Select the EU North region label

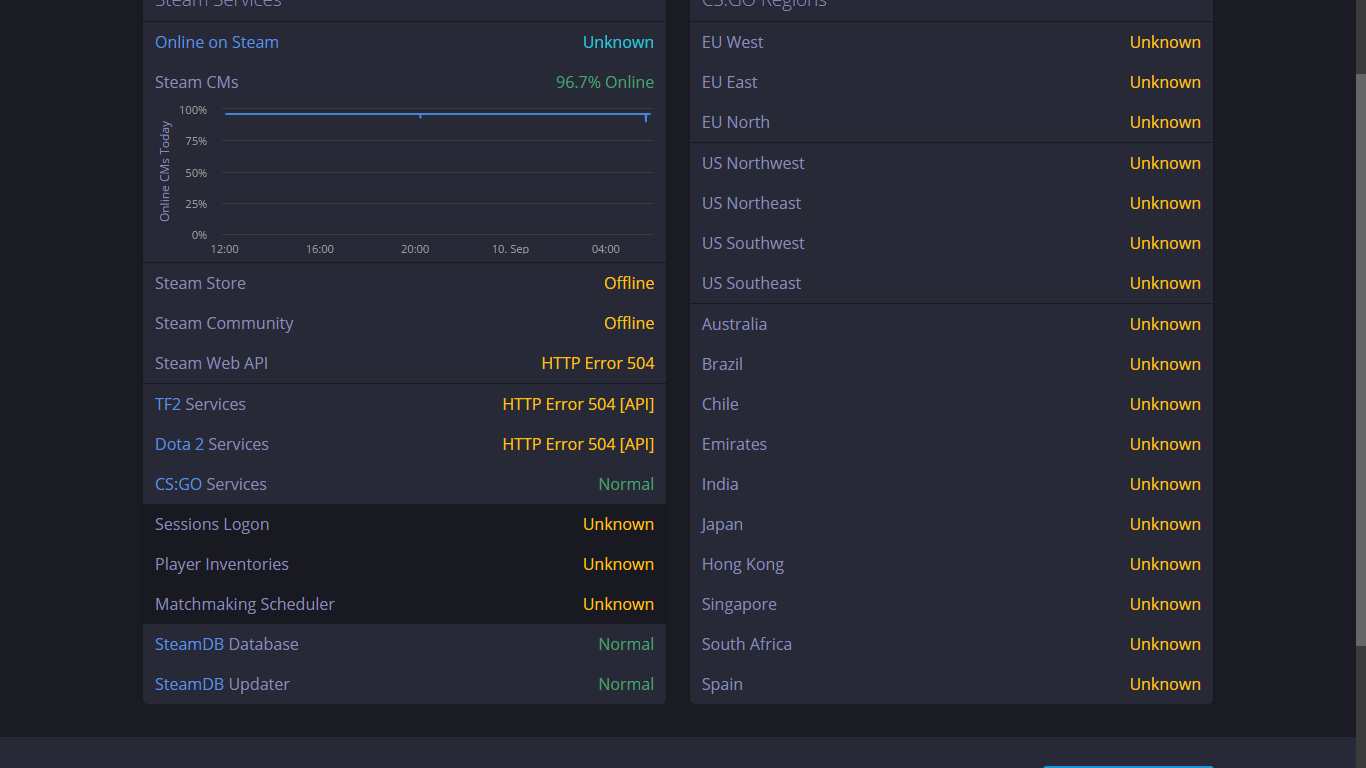736,122
